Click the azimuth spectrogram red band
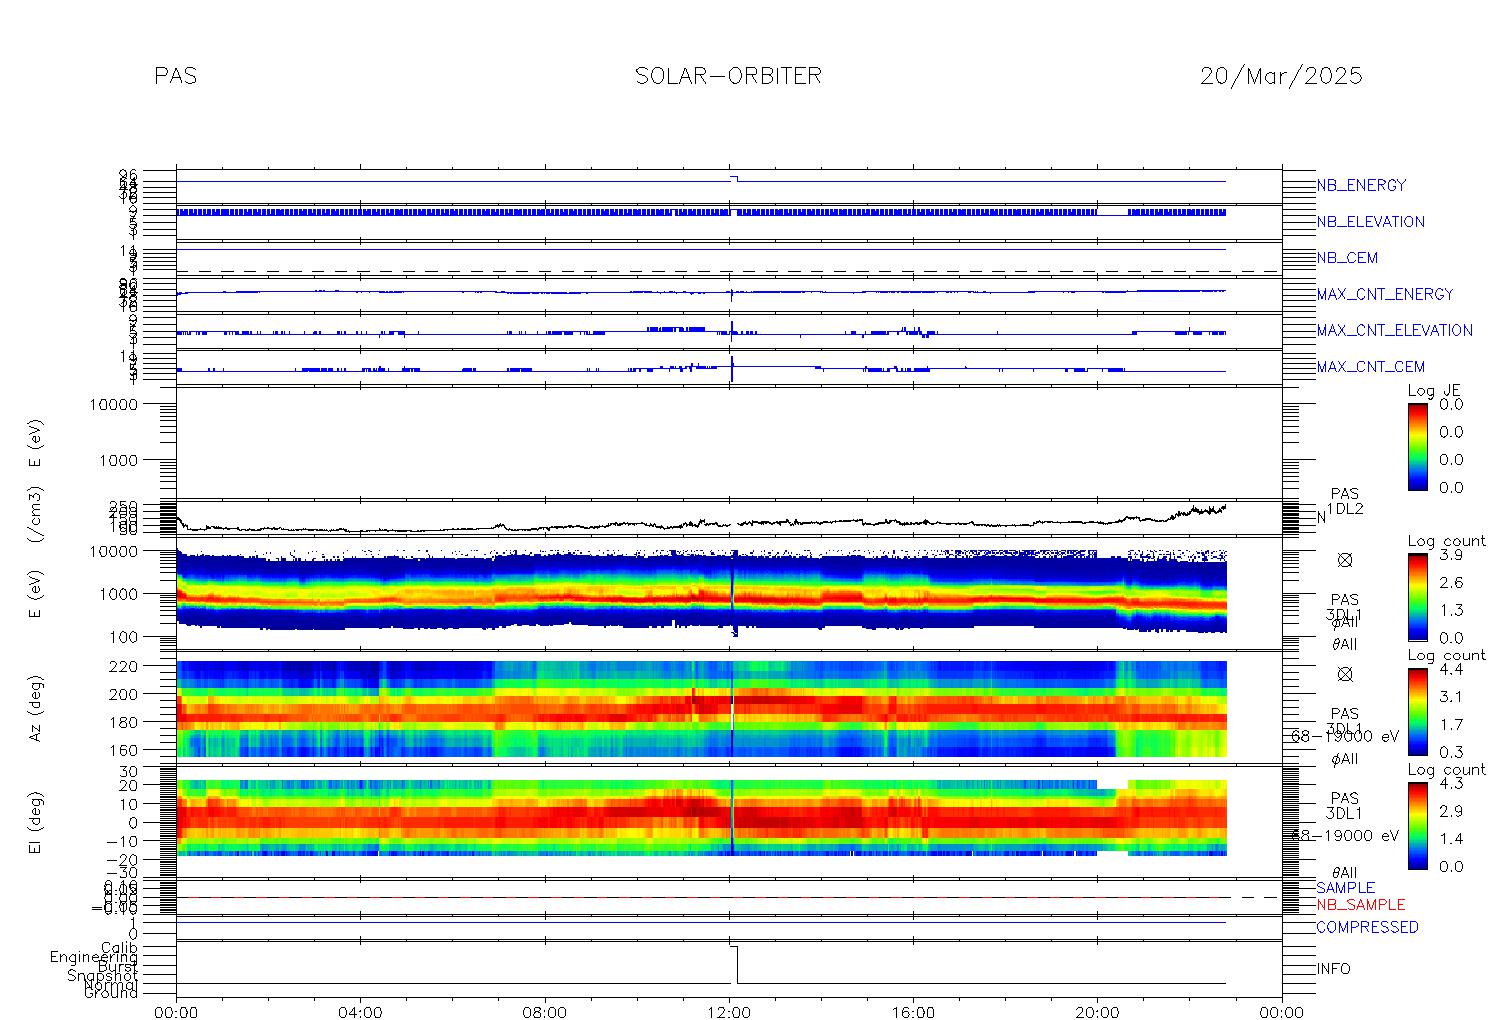 (x=700, y=708)
